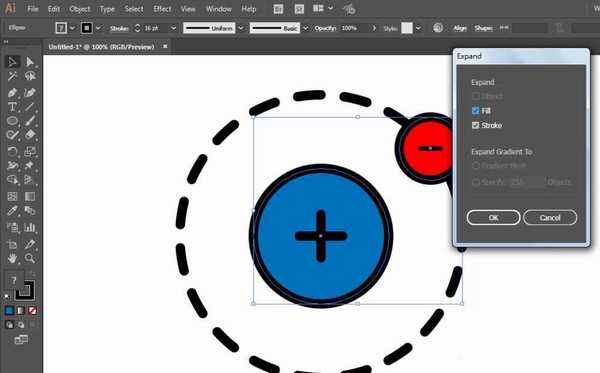Activate the Zoom tool

click(x=30, y=258)
